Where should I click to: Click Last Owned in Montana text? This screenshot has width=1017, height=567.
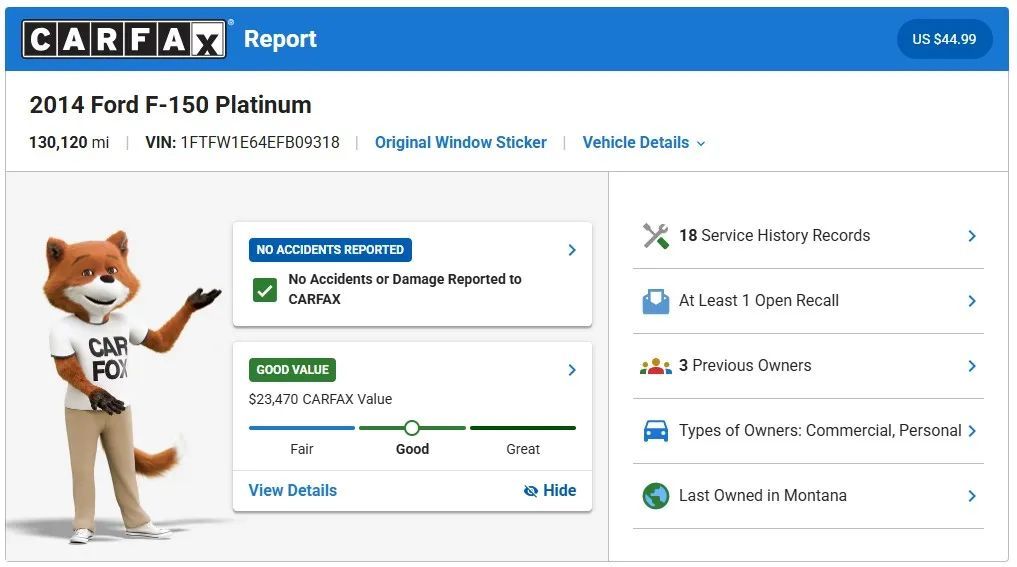tap(763, 496)
